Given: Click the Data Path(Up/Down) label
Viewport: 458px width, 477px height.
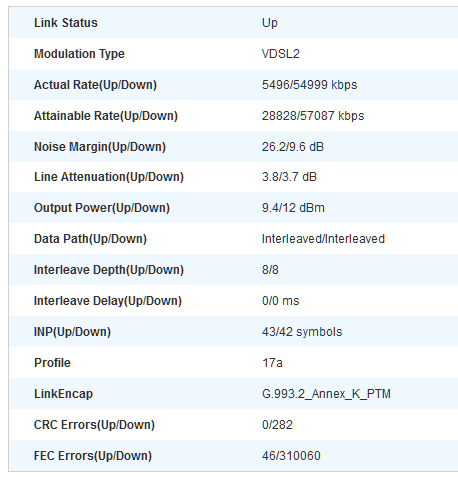Looking at the screenshot, I should [90, 239].
